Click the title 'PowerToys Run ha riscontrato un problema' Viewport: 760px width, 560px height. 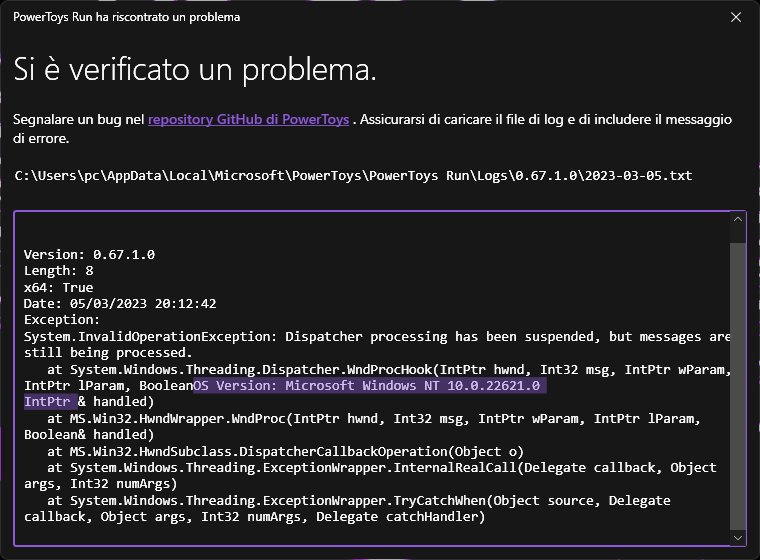pos(127,17)
